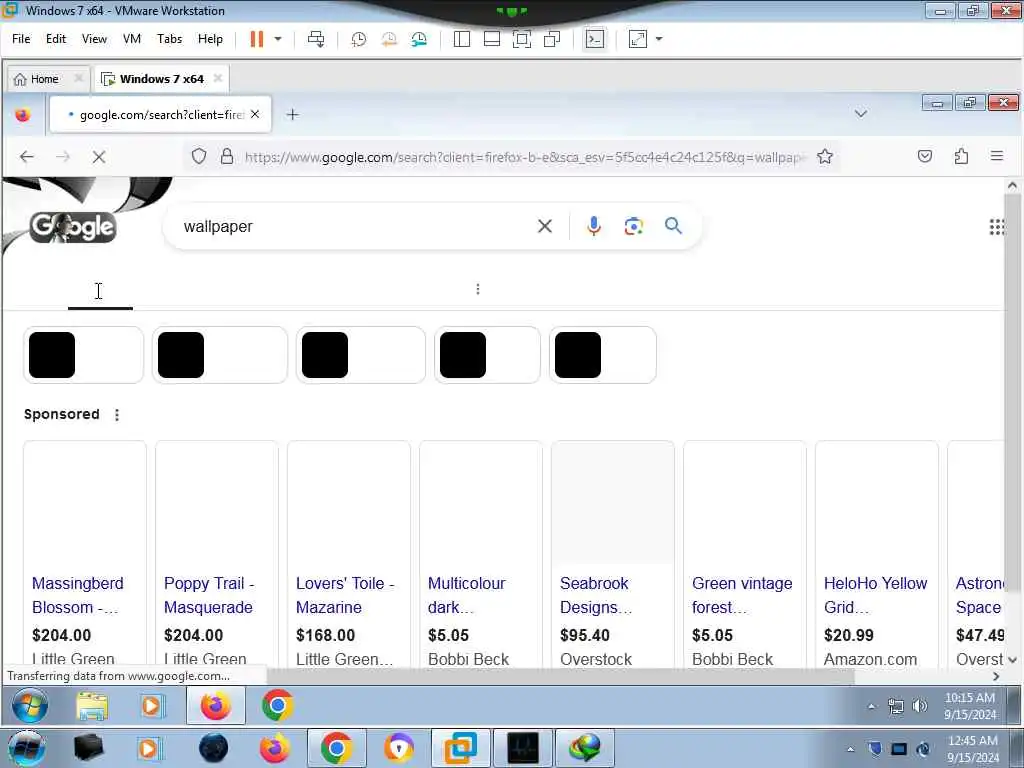Image resolution: width=1024 pixels, height=768 pixels.
Task: Open Firefox extensions puzzle icon
Action: click(961, 156)
